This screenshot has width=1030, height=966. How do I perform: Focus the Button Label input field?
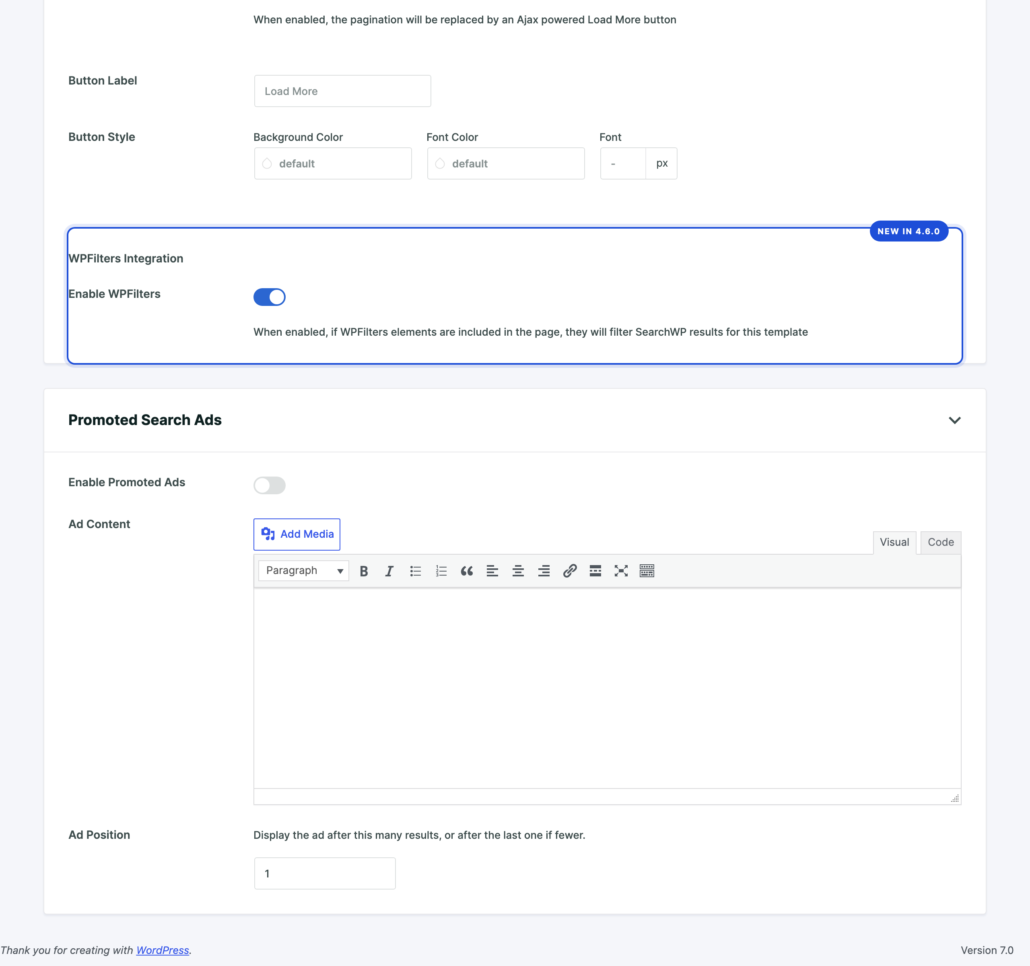[x=342, y=91]
